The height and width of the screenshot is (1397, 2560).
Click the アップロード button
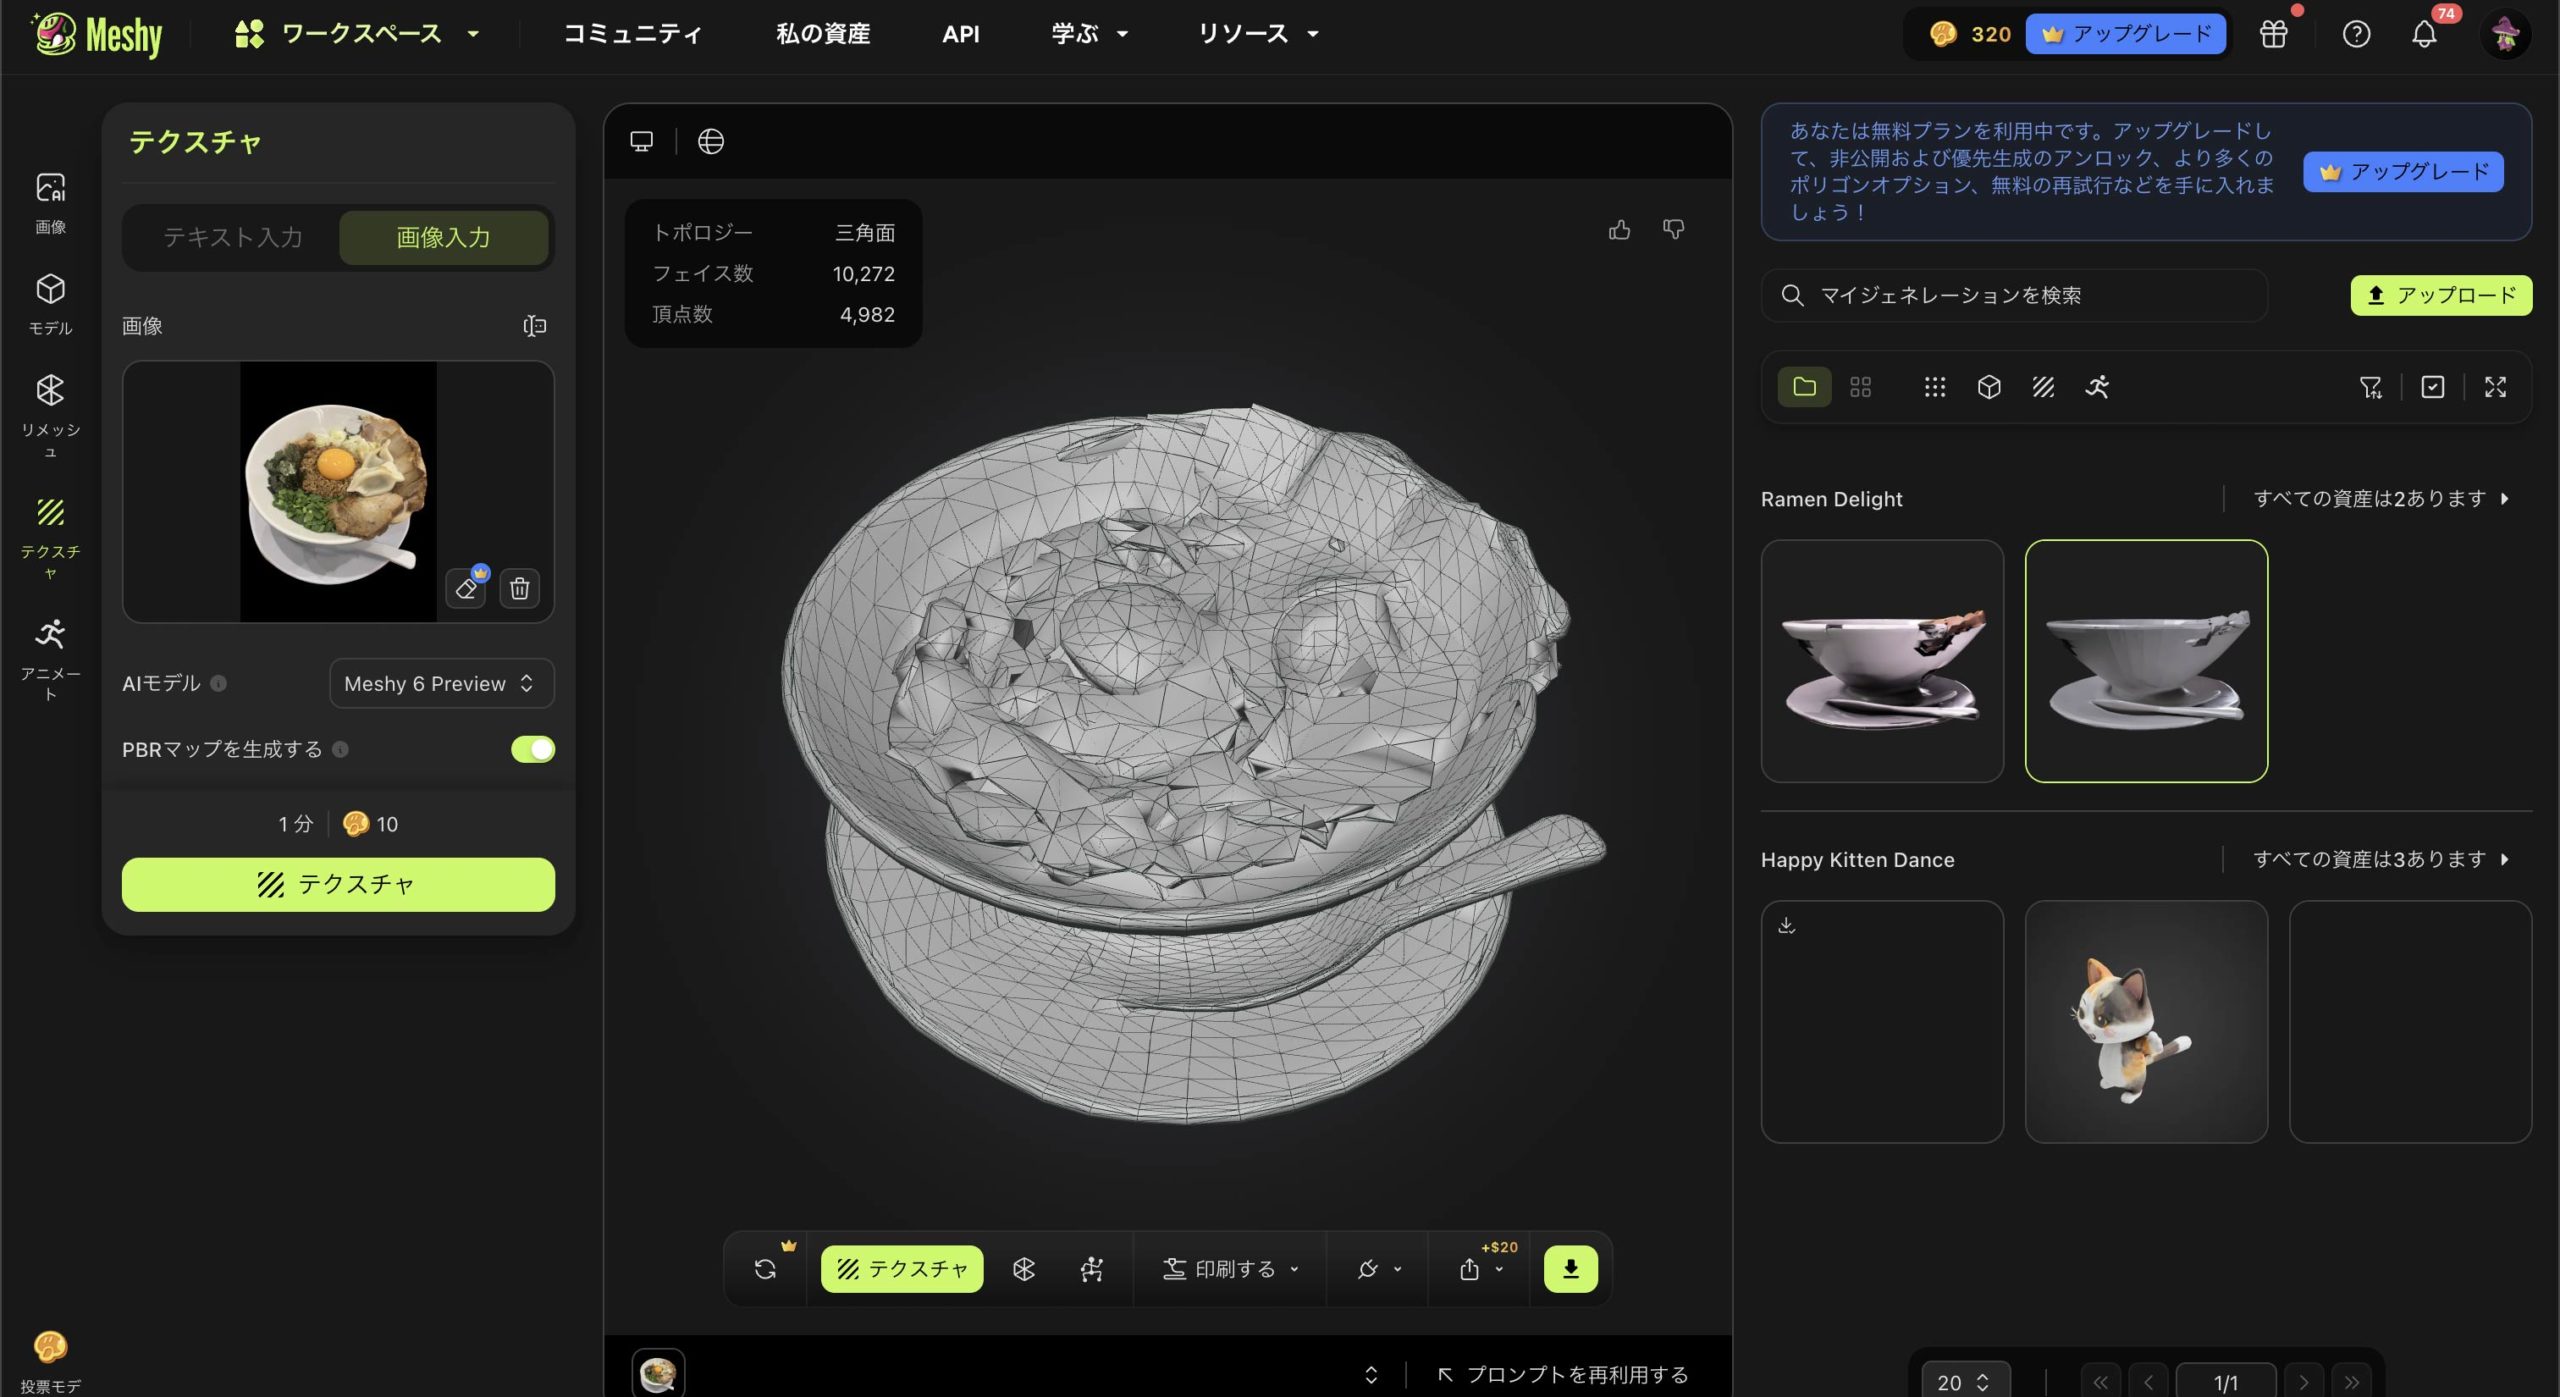2440,295
